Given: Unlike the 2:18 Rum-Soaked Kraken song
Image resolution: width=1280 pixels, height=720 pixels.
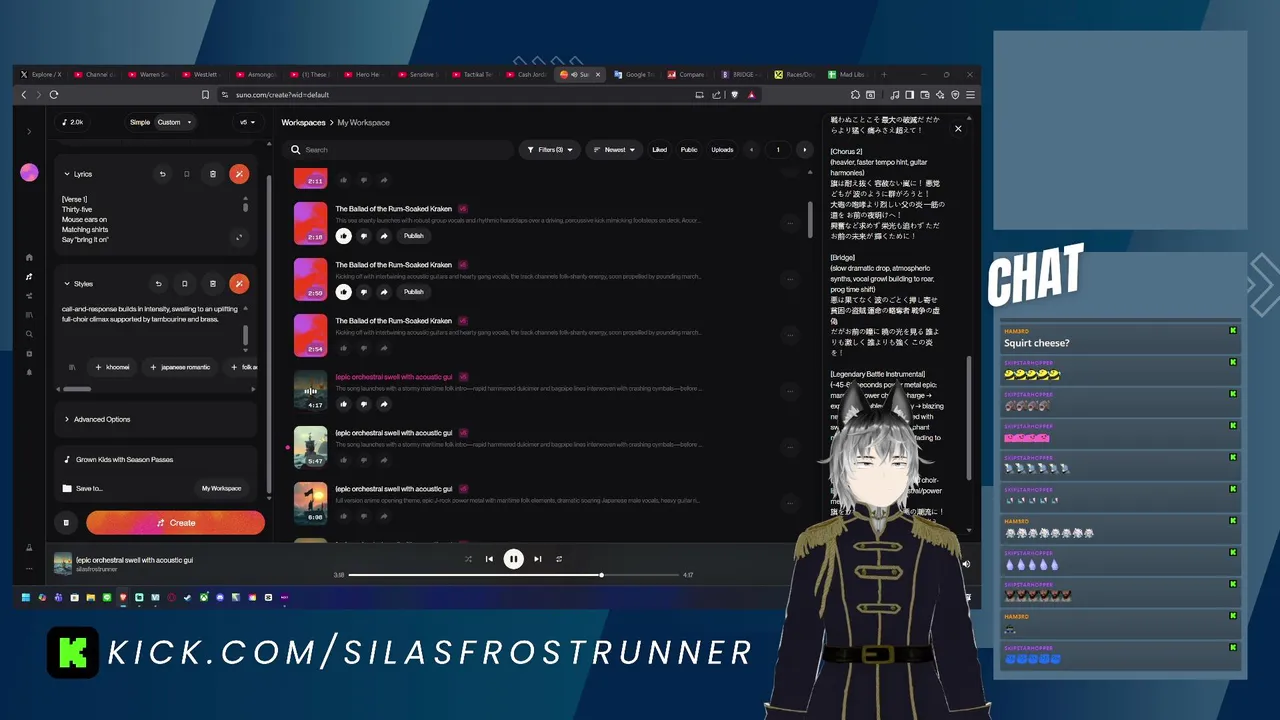Looking at the screenshot, I should (343, 236).
